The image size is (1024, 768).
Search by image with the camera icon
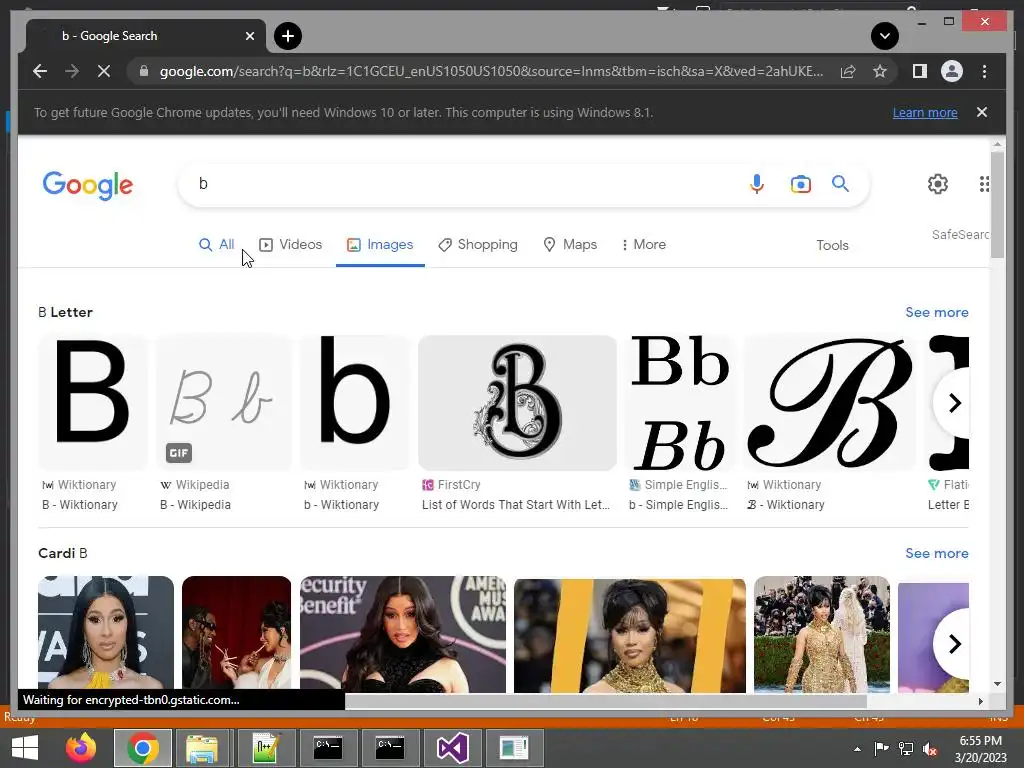pyautogui.click(x=801, y=184)
